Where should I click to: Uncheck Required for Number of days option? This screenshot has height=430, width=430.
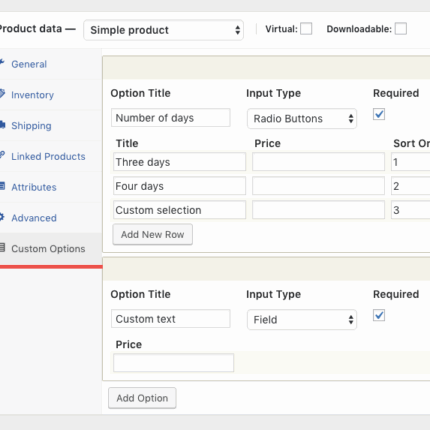click(379, 114)
